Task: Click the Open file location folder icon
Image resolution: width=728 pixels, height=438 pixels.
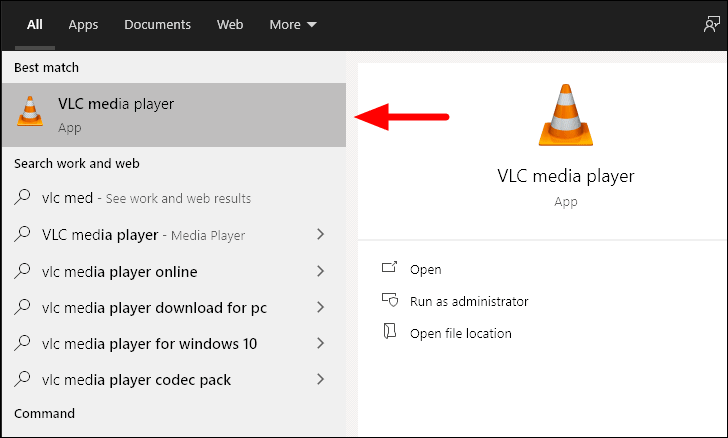Action: tap(390, 331)
